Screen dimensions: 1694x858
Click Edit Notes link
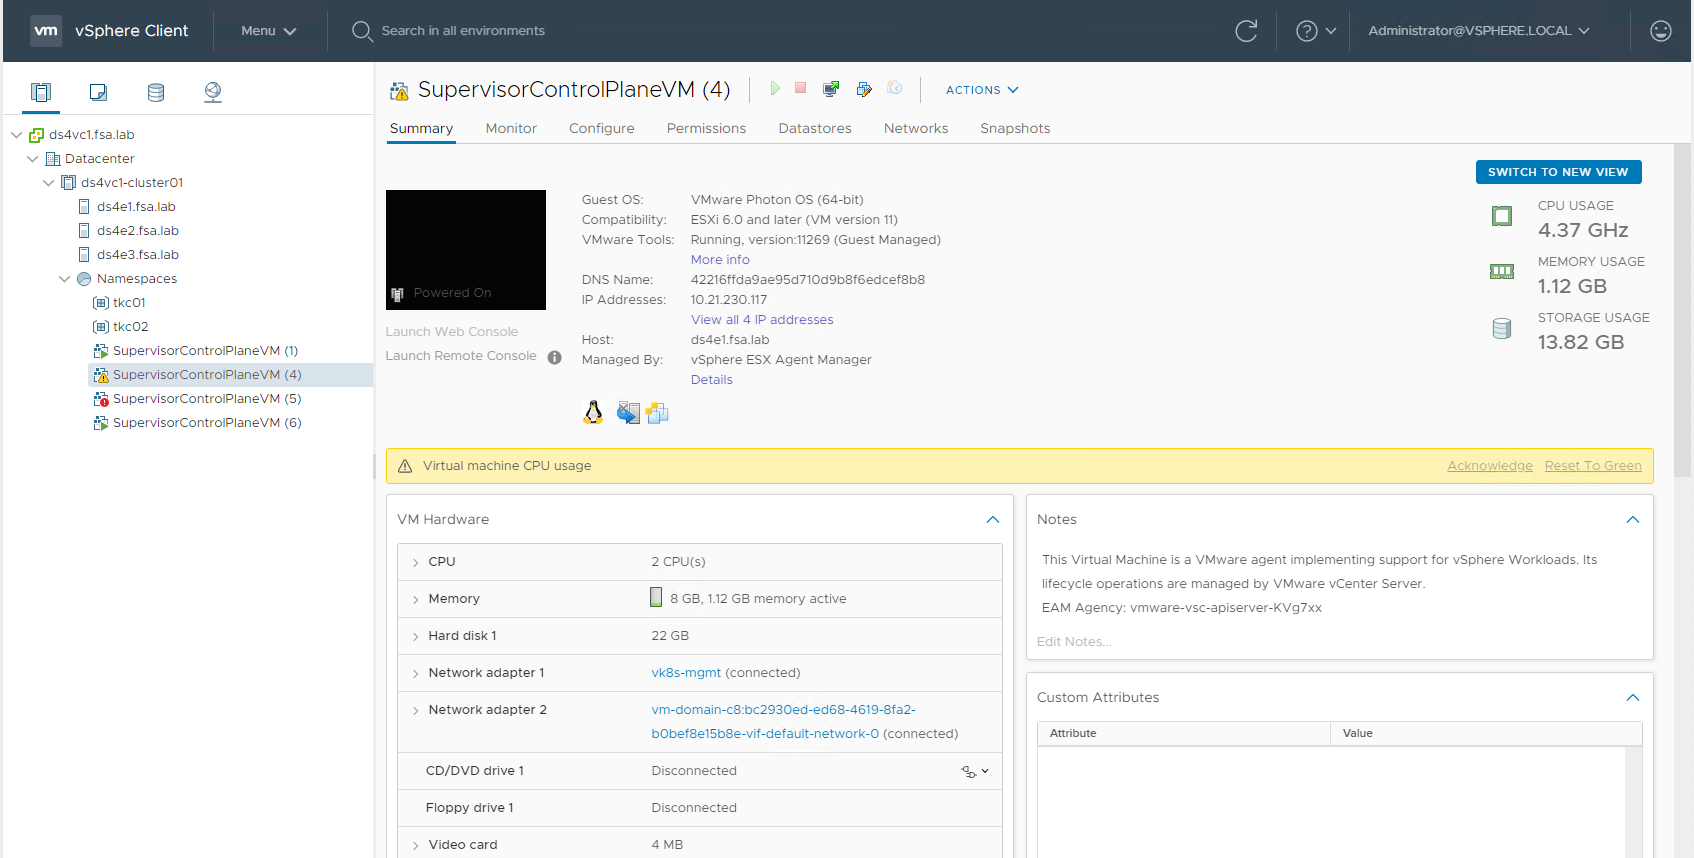click(1074, 642)
